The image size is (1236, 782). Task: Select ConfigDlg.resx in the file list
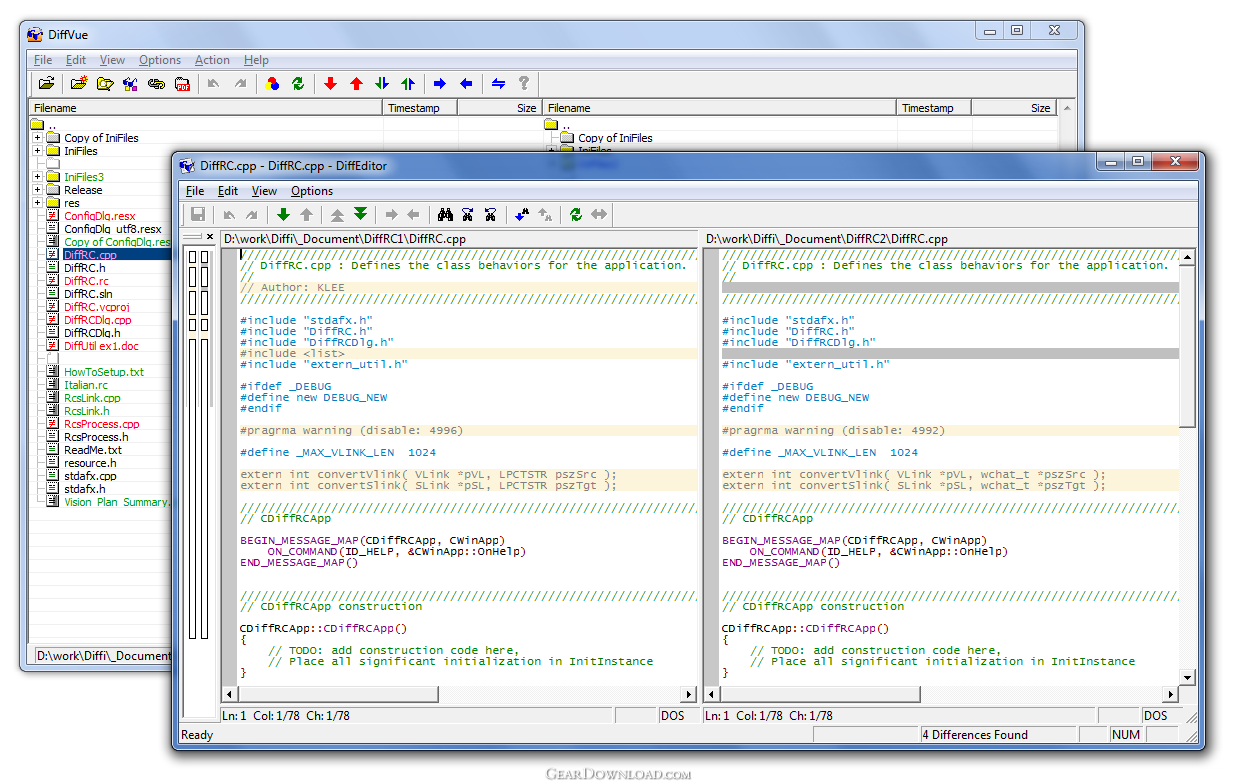pyautogui.click(x=99, y=216)
